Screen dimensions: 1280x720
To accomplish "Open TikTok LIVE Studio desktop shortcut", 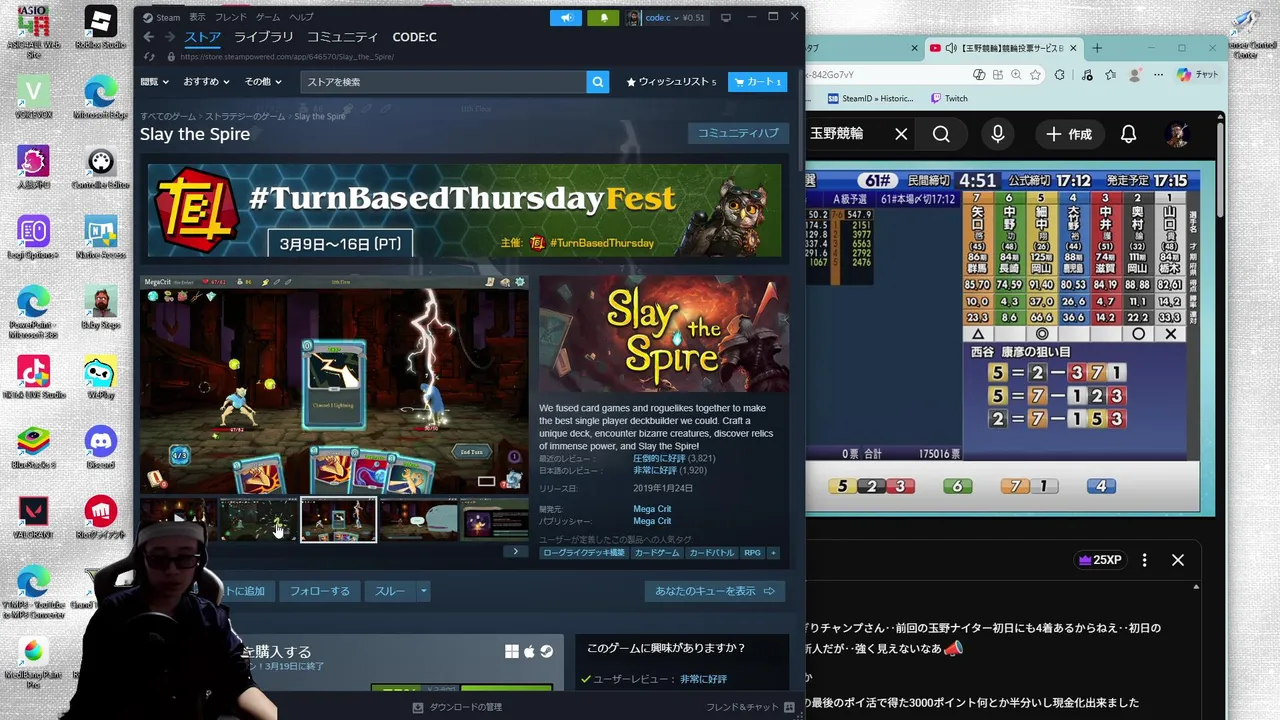I will pos(33,376).
